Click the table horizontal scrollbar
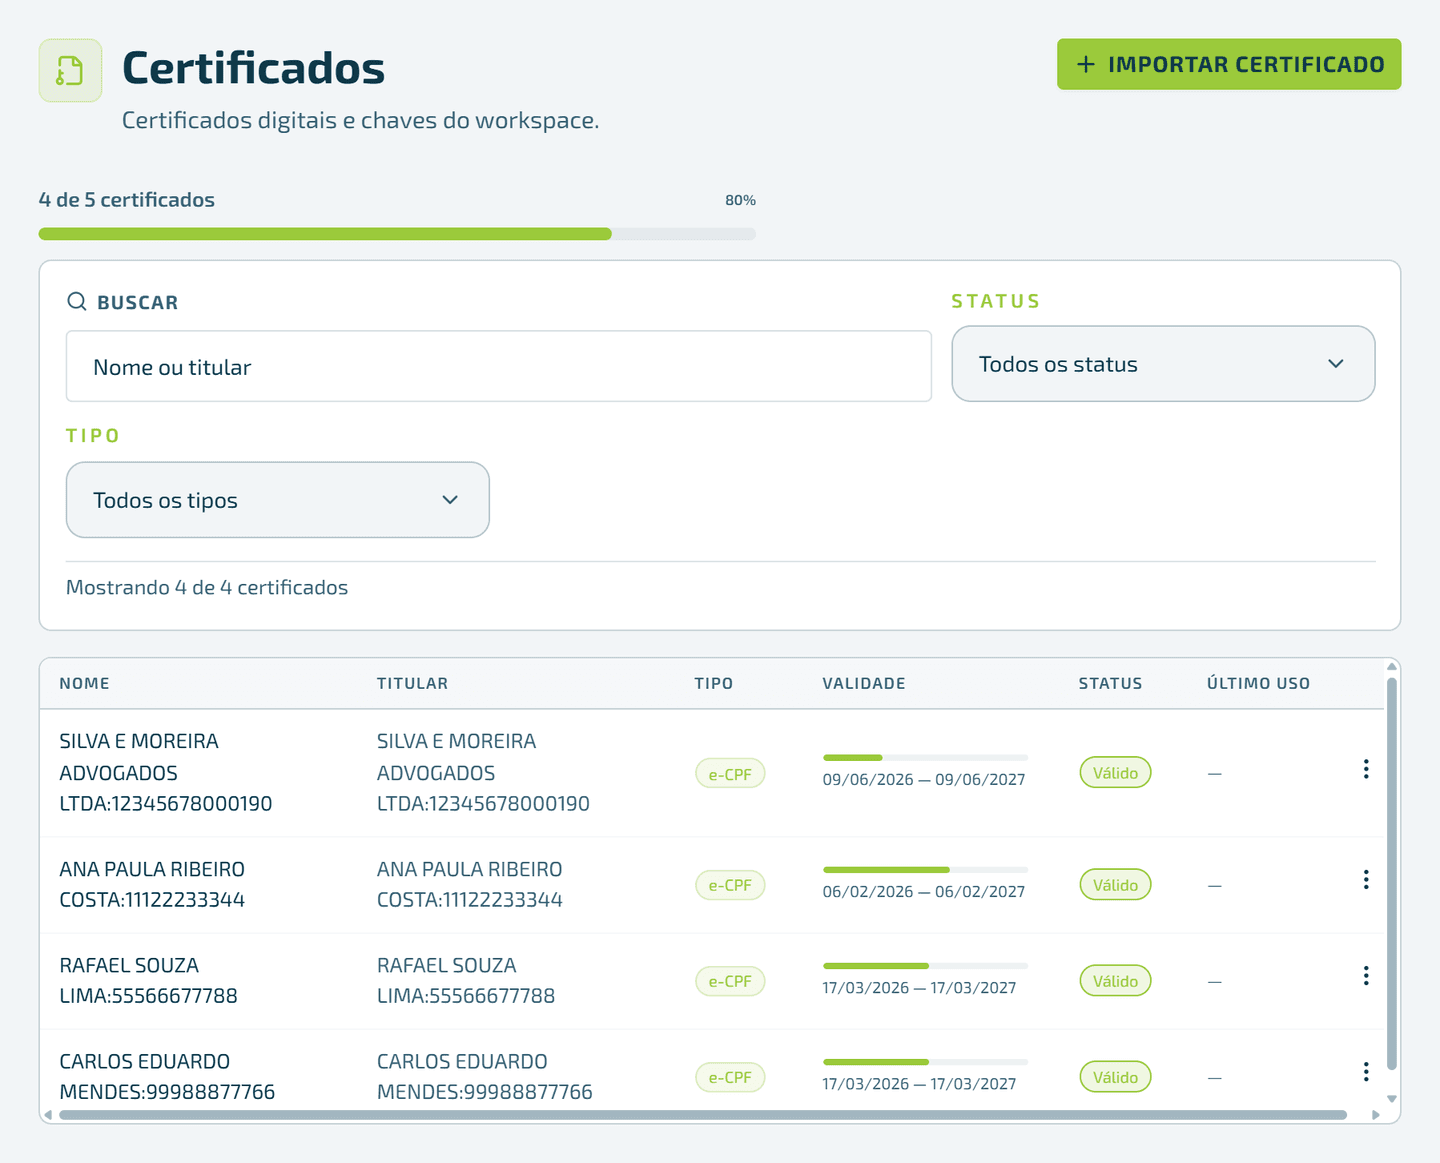Viewport: 1440px width, 1163px height. pos(703,1115)
